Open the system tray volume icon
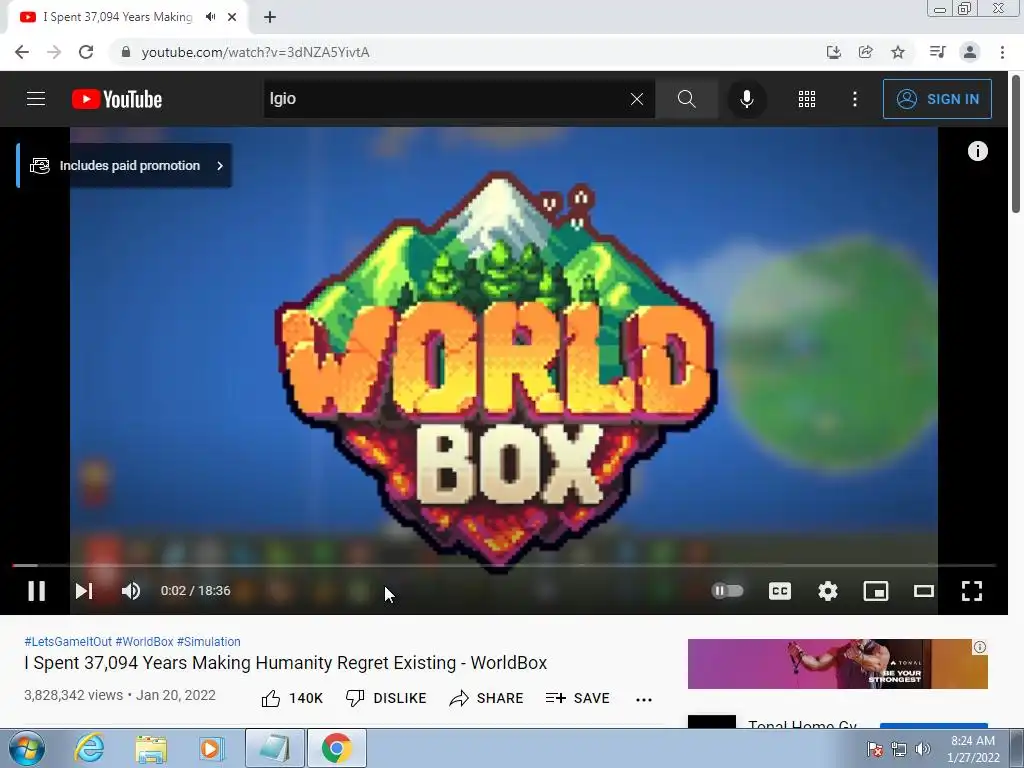Viewport: 1024px width, 768px height. pos(923,749)
